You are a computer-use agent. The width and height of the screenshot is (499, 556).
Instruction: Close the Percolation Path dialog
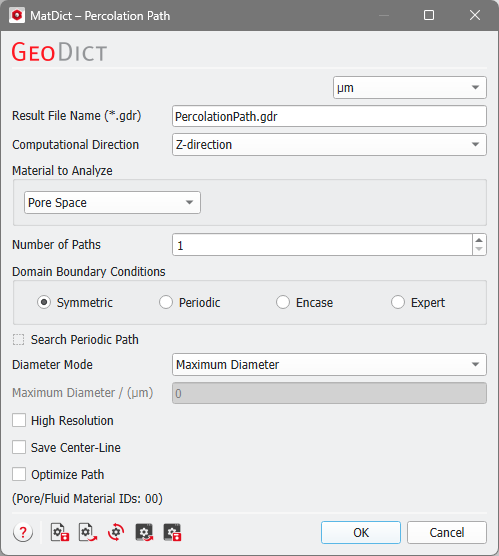pos(475,15)
